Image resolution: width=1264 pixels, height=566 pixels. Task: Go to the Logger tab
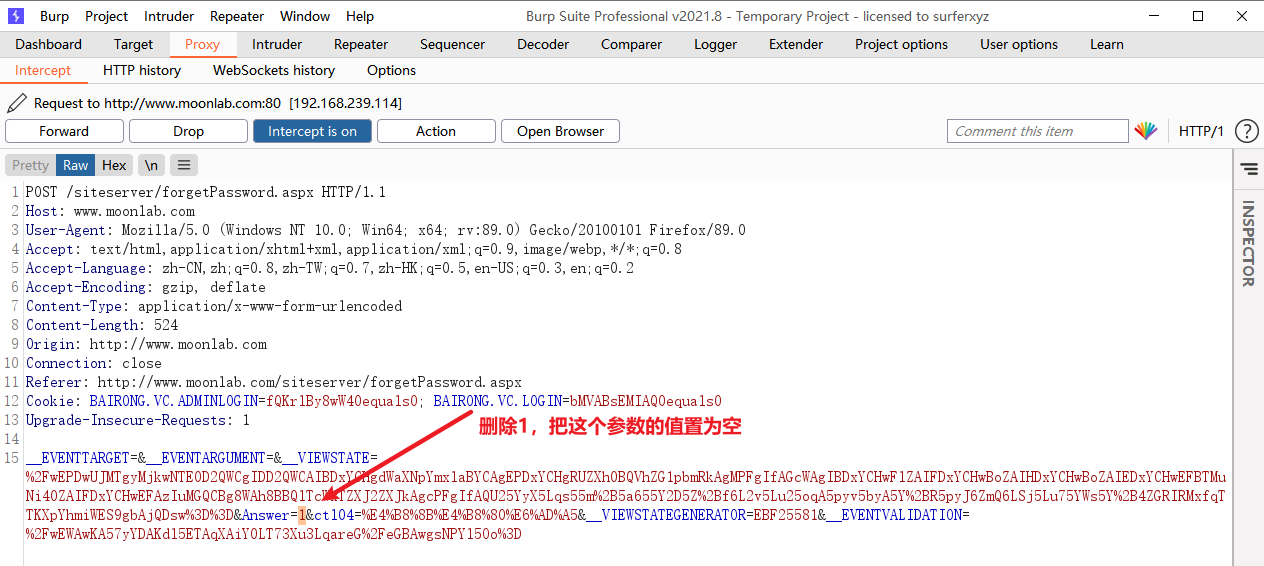pos(715,44)
